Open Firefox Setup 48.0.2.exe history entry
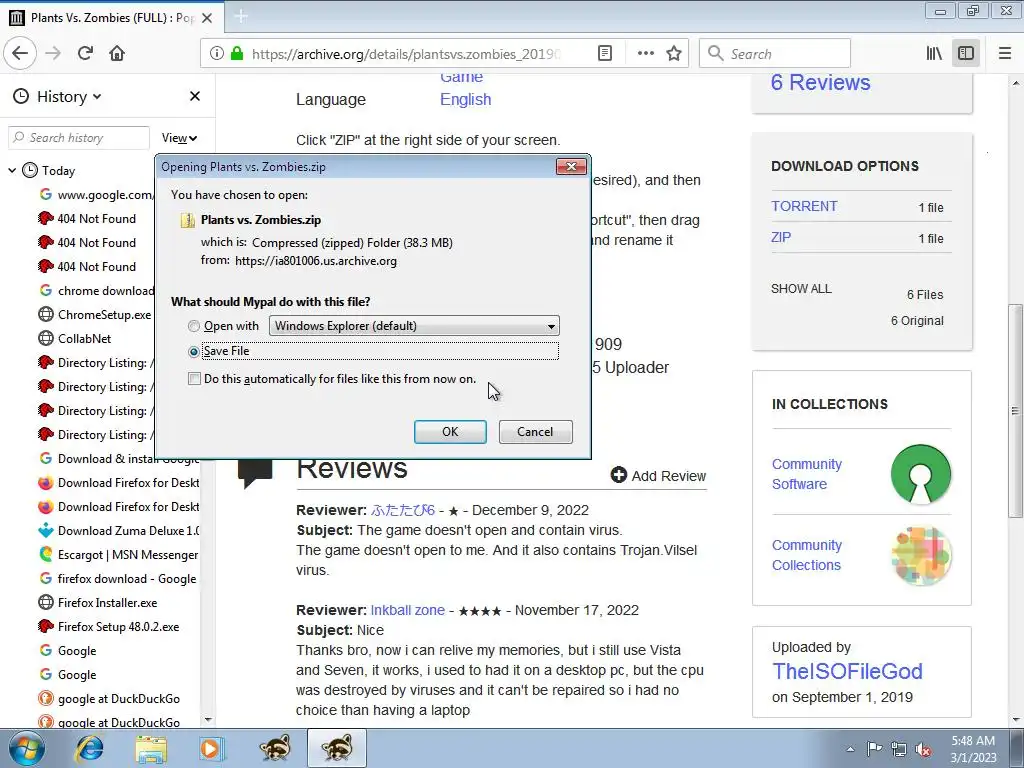The image size is (1024, 768). 118,627
